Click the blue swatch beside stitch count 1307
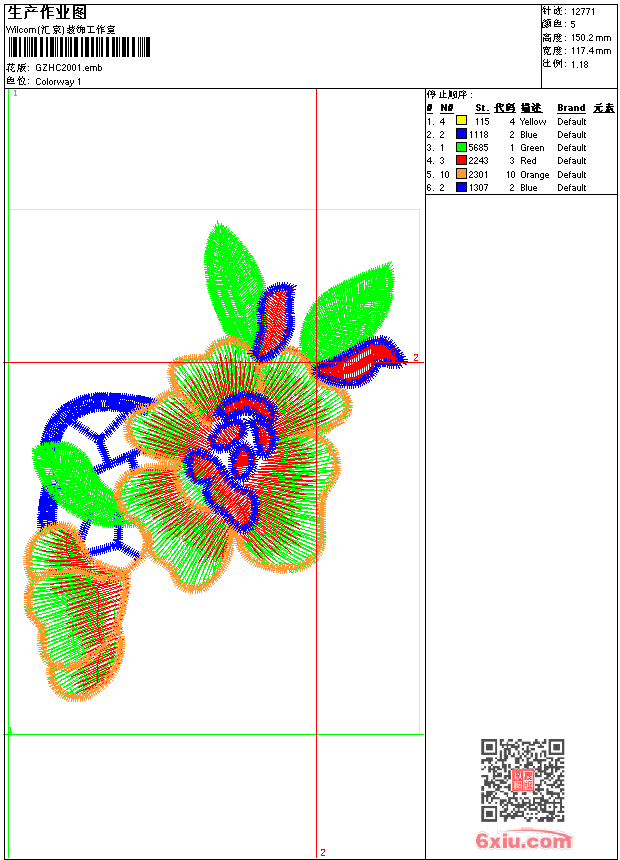Viewport: 620px width, 860px height. pos(461,187)
